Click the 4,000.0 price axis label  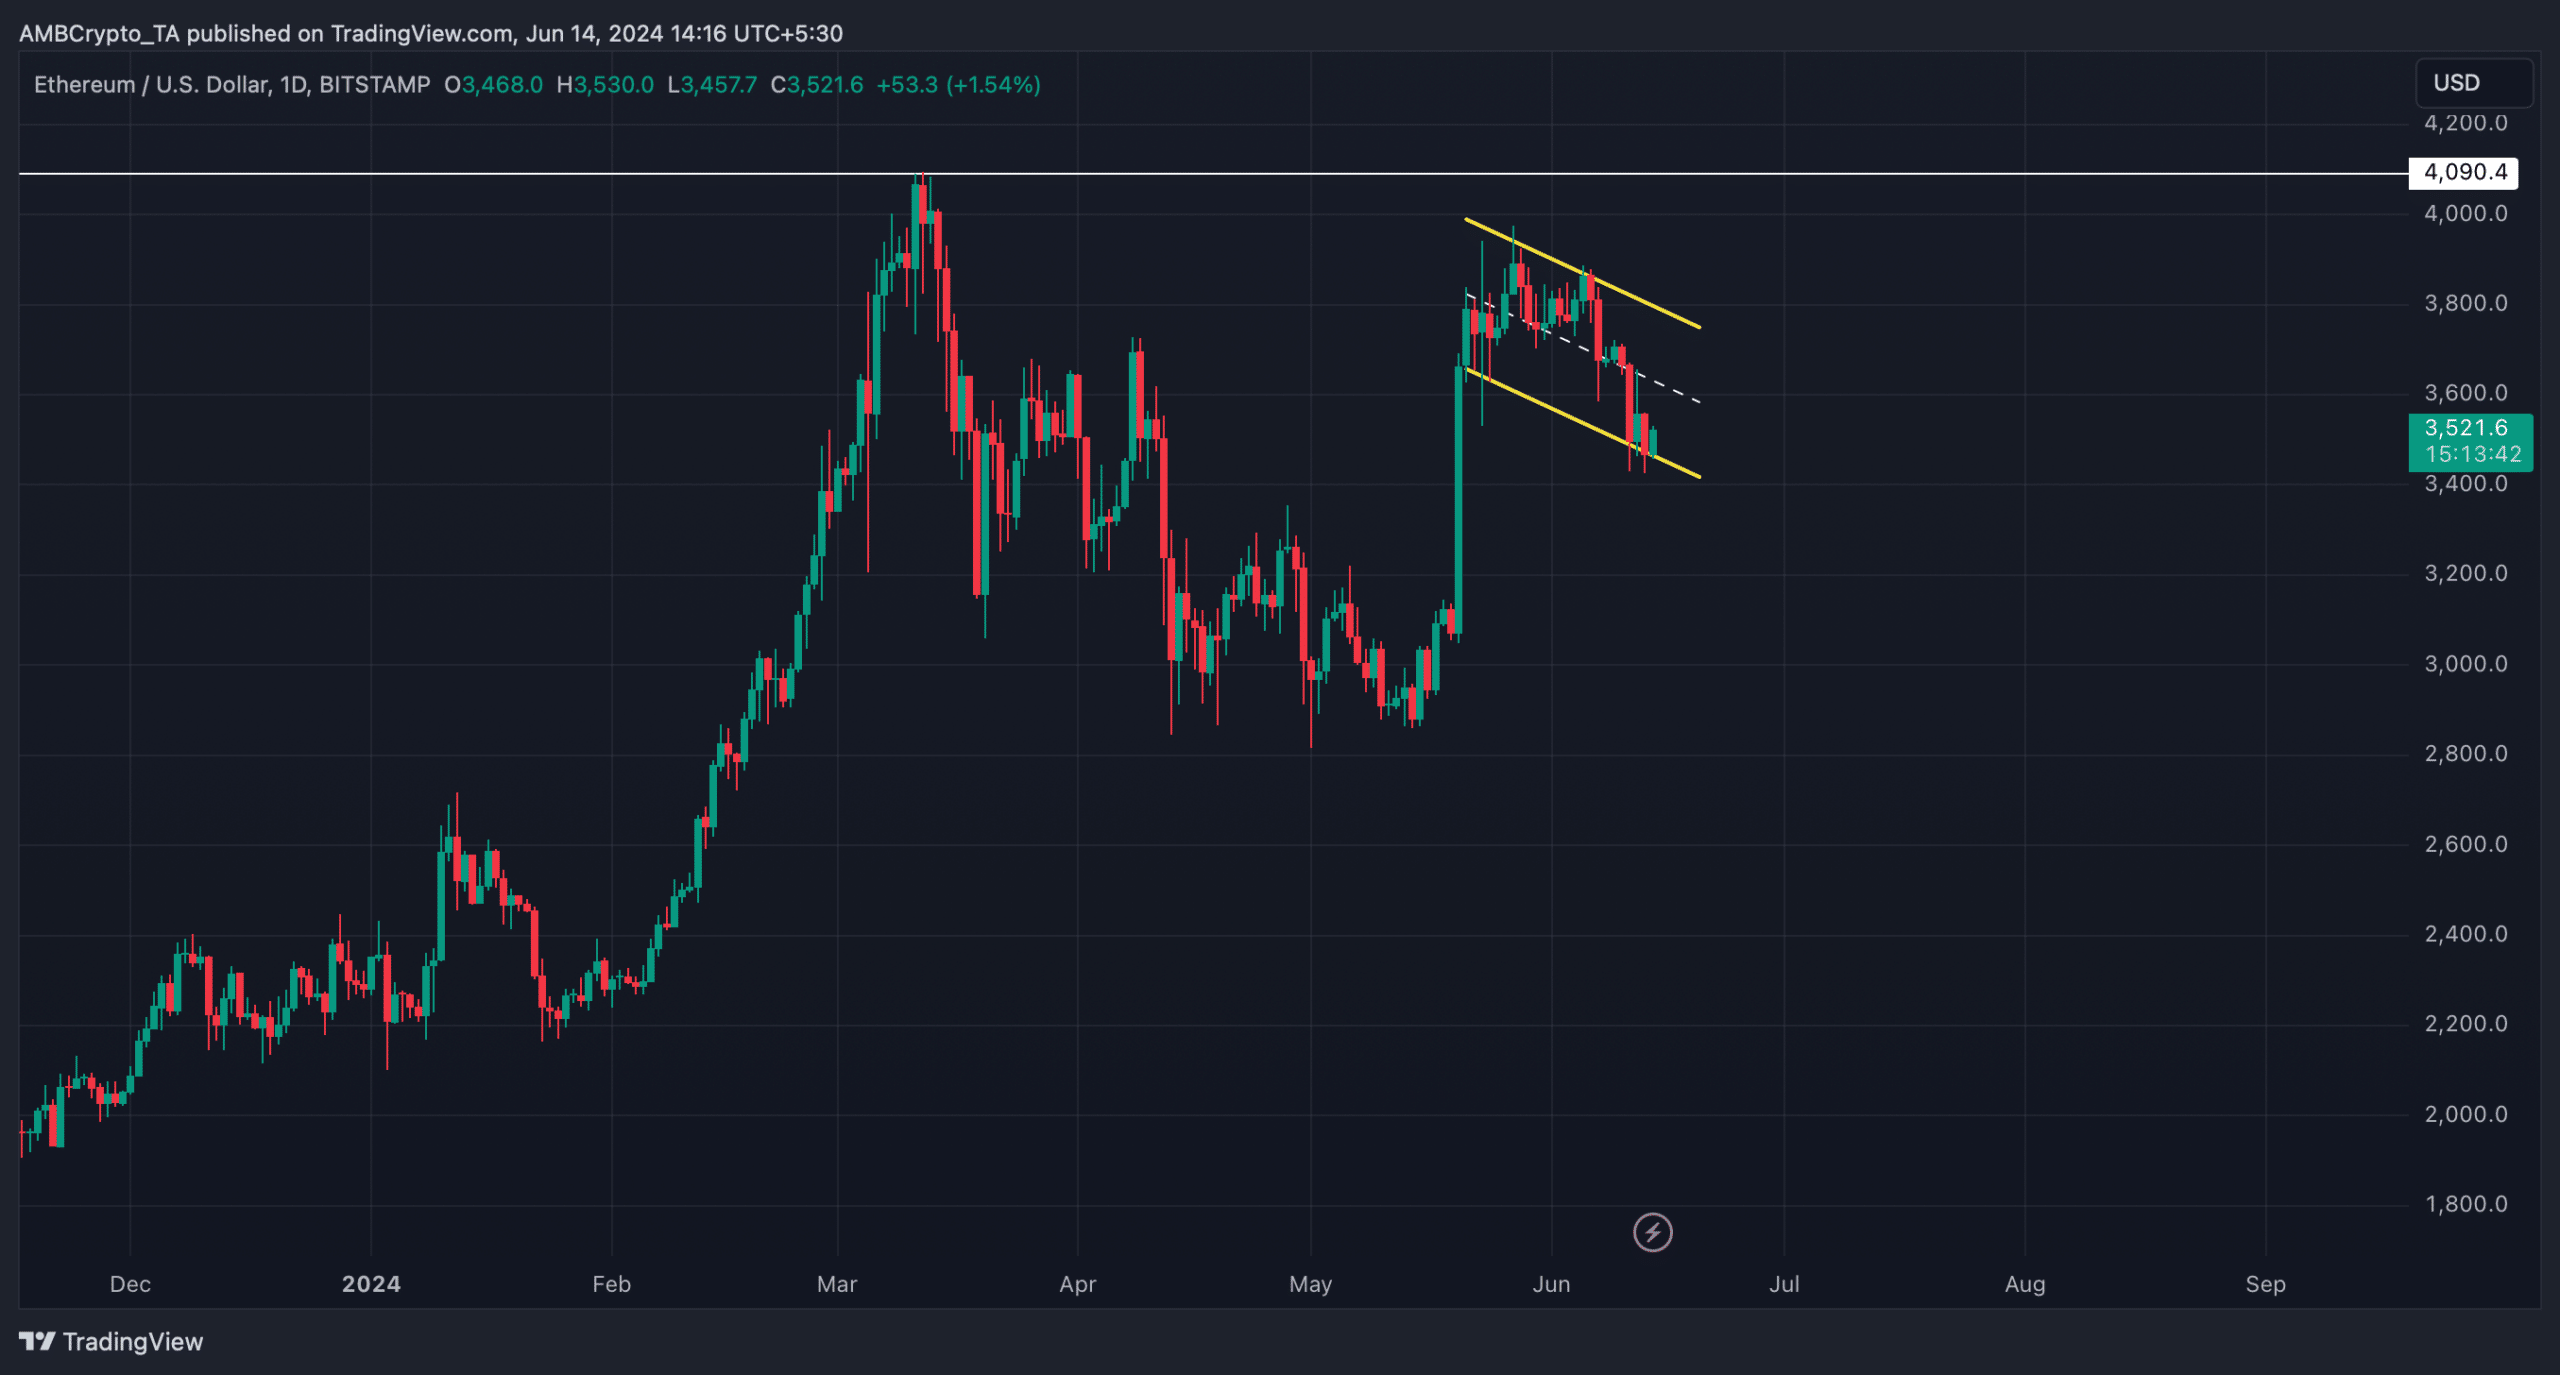[2466, 213]
